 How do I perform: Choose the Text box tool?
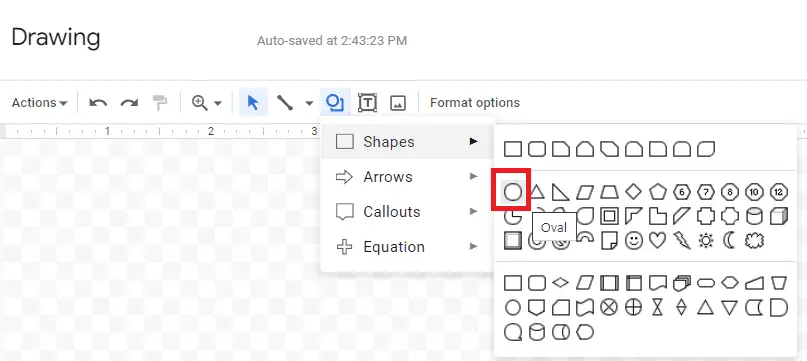[x=367, y=102]
